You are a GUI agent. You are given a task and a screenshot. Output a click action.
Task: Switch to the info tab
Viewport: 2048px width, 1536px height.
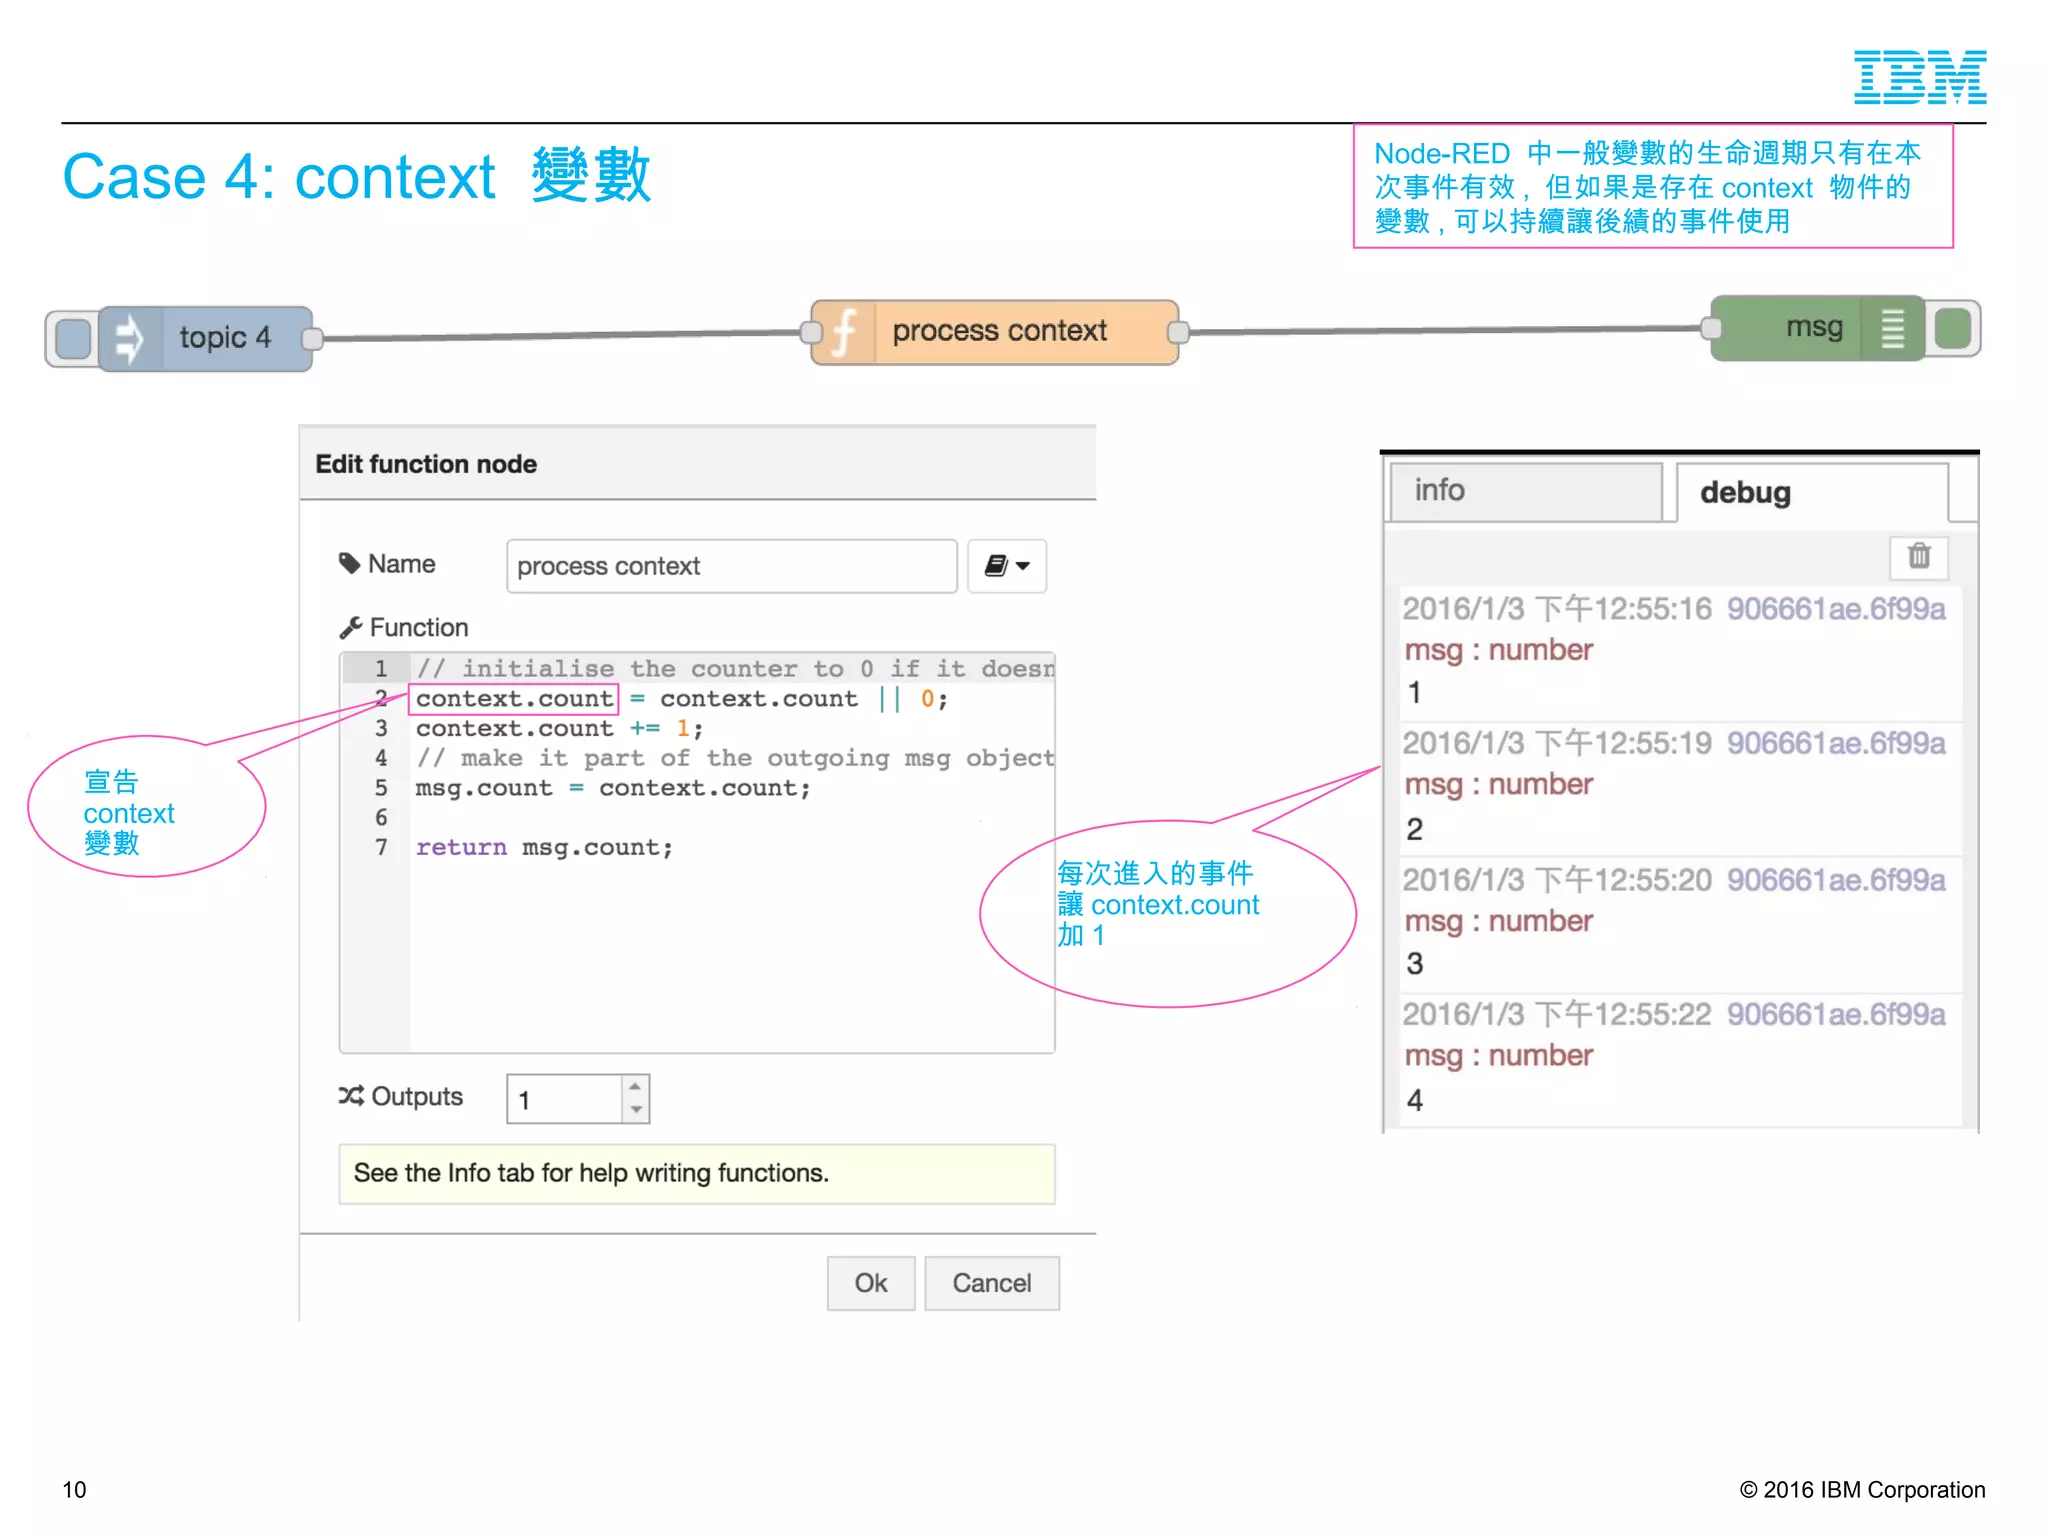pos(1525,491)
